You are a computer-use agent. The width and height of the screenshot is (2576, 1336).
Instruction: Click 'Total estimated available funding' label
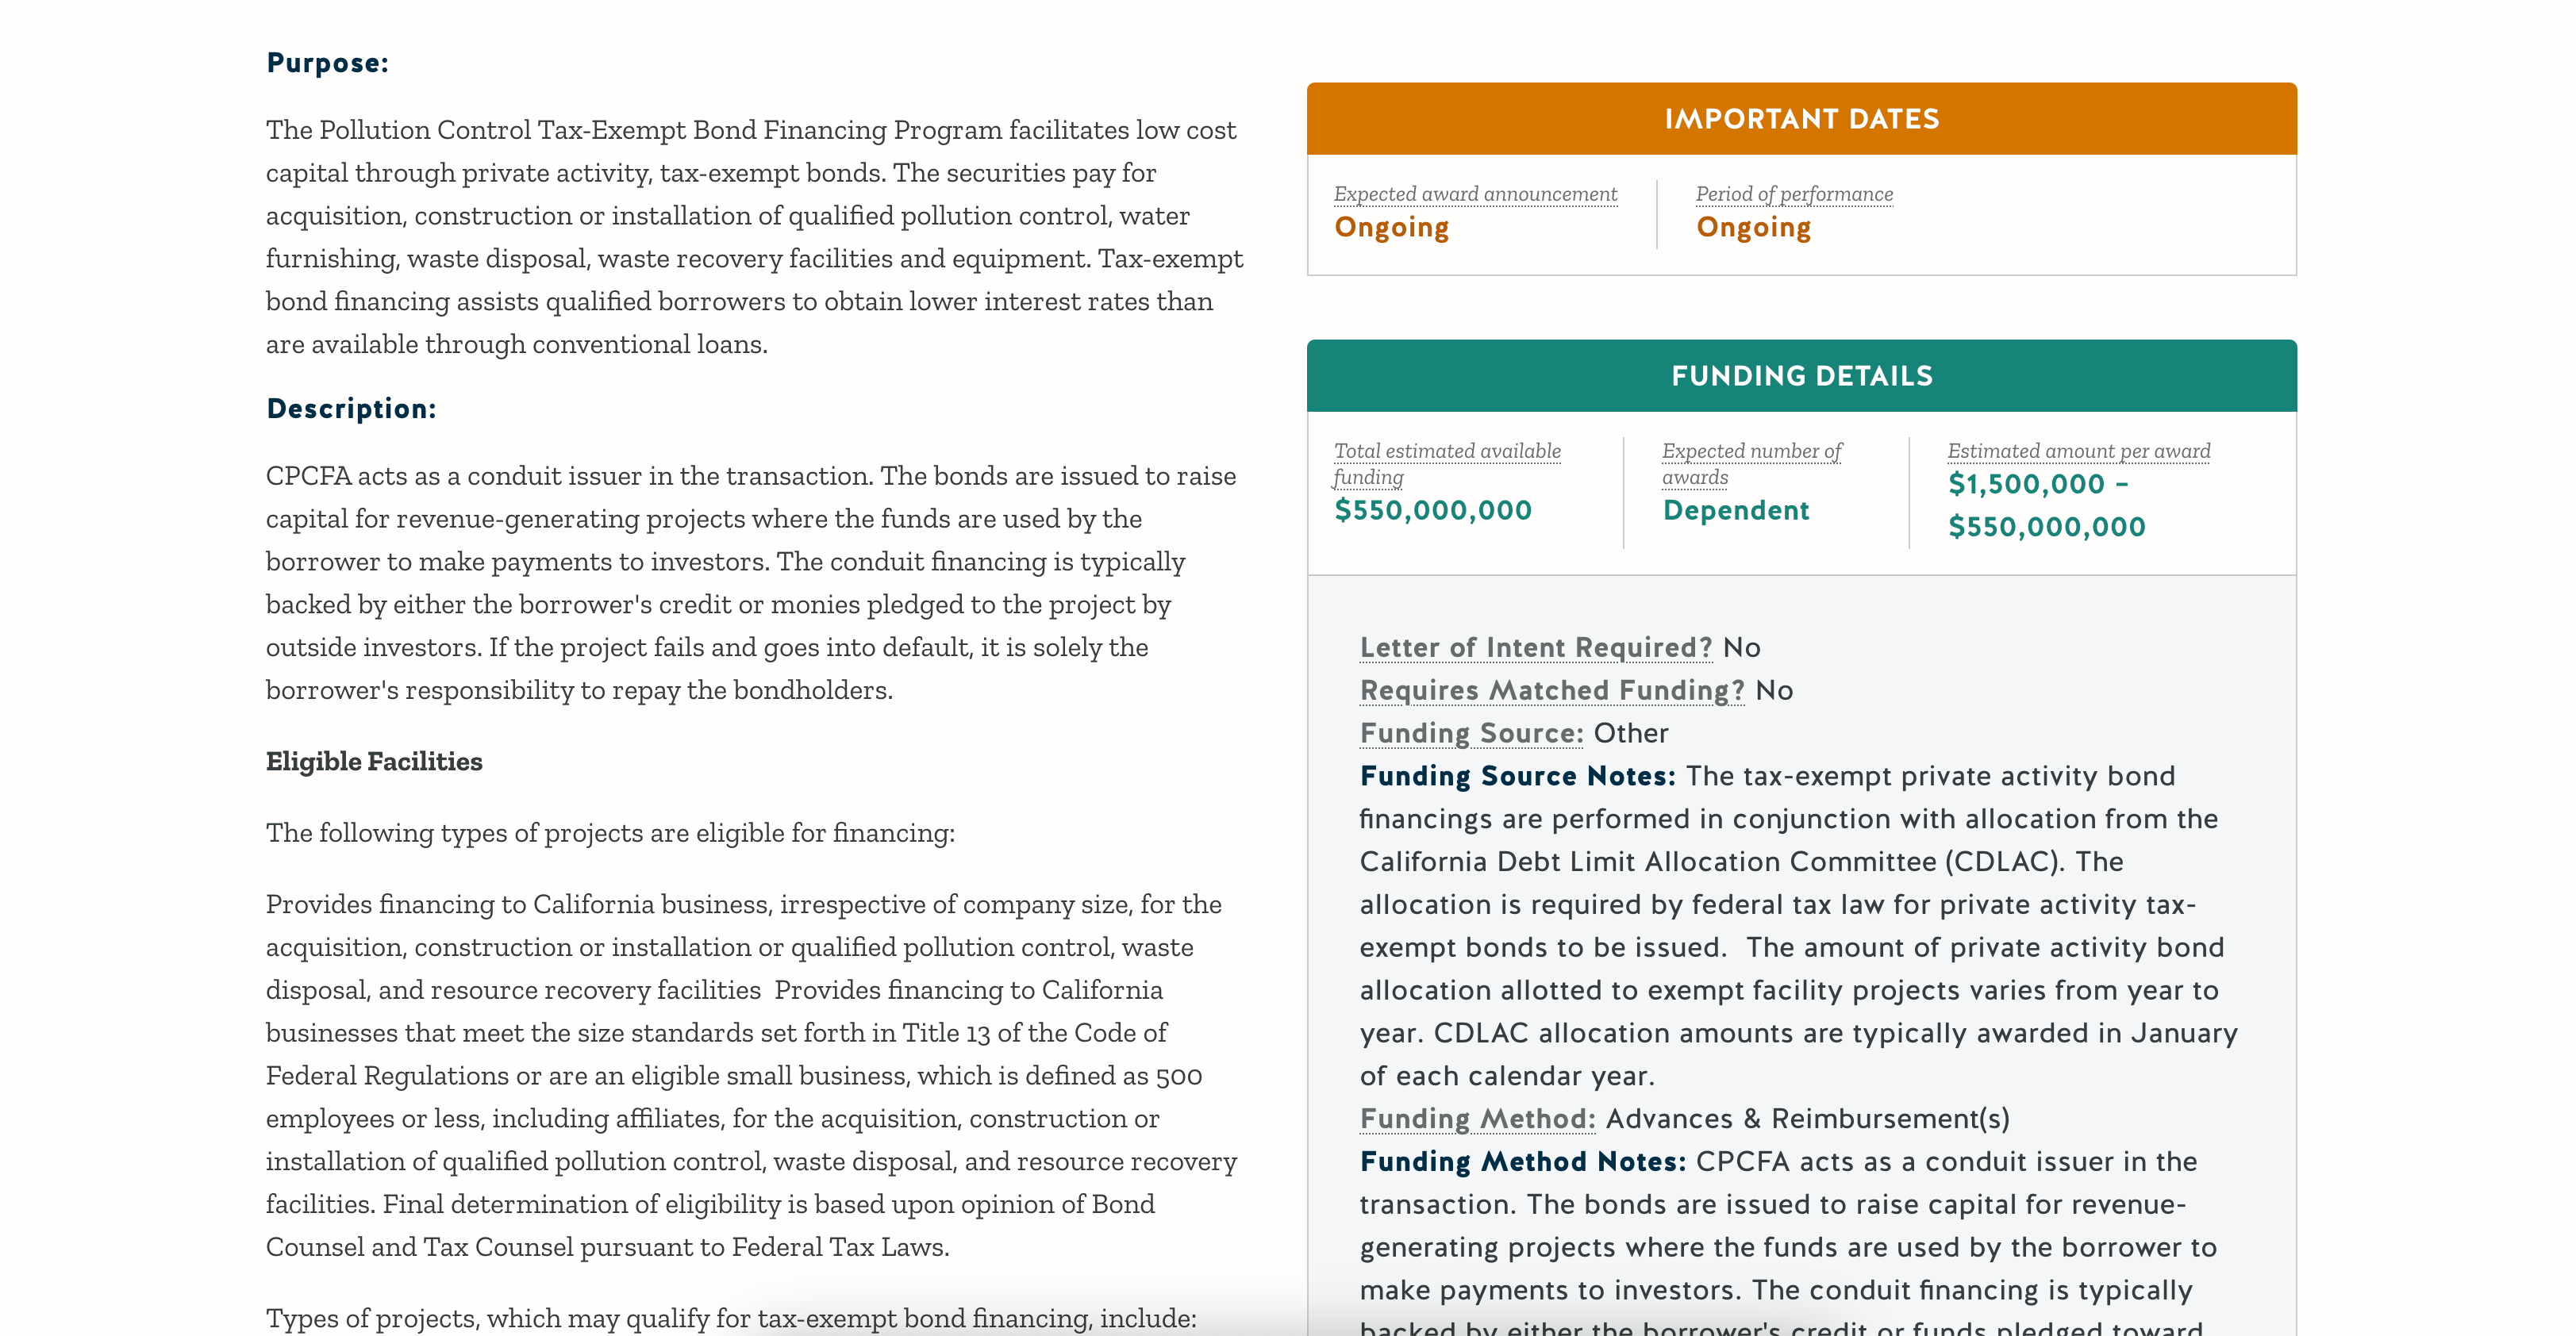tap(1447, 464)
